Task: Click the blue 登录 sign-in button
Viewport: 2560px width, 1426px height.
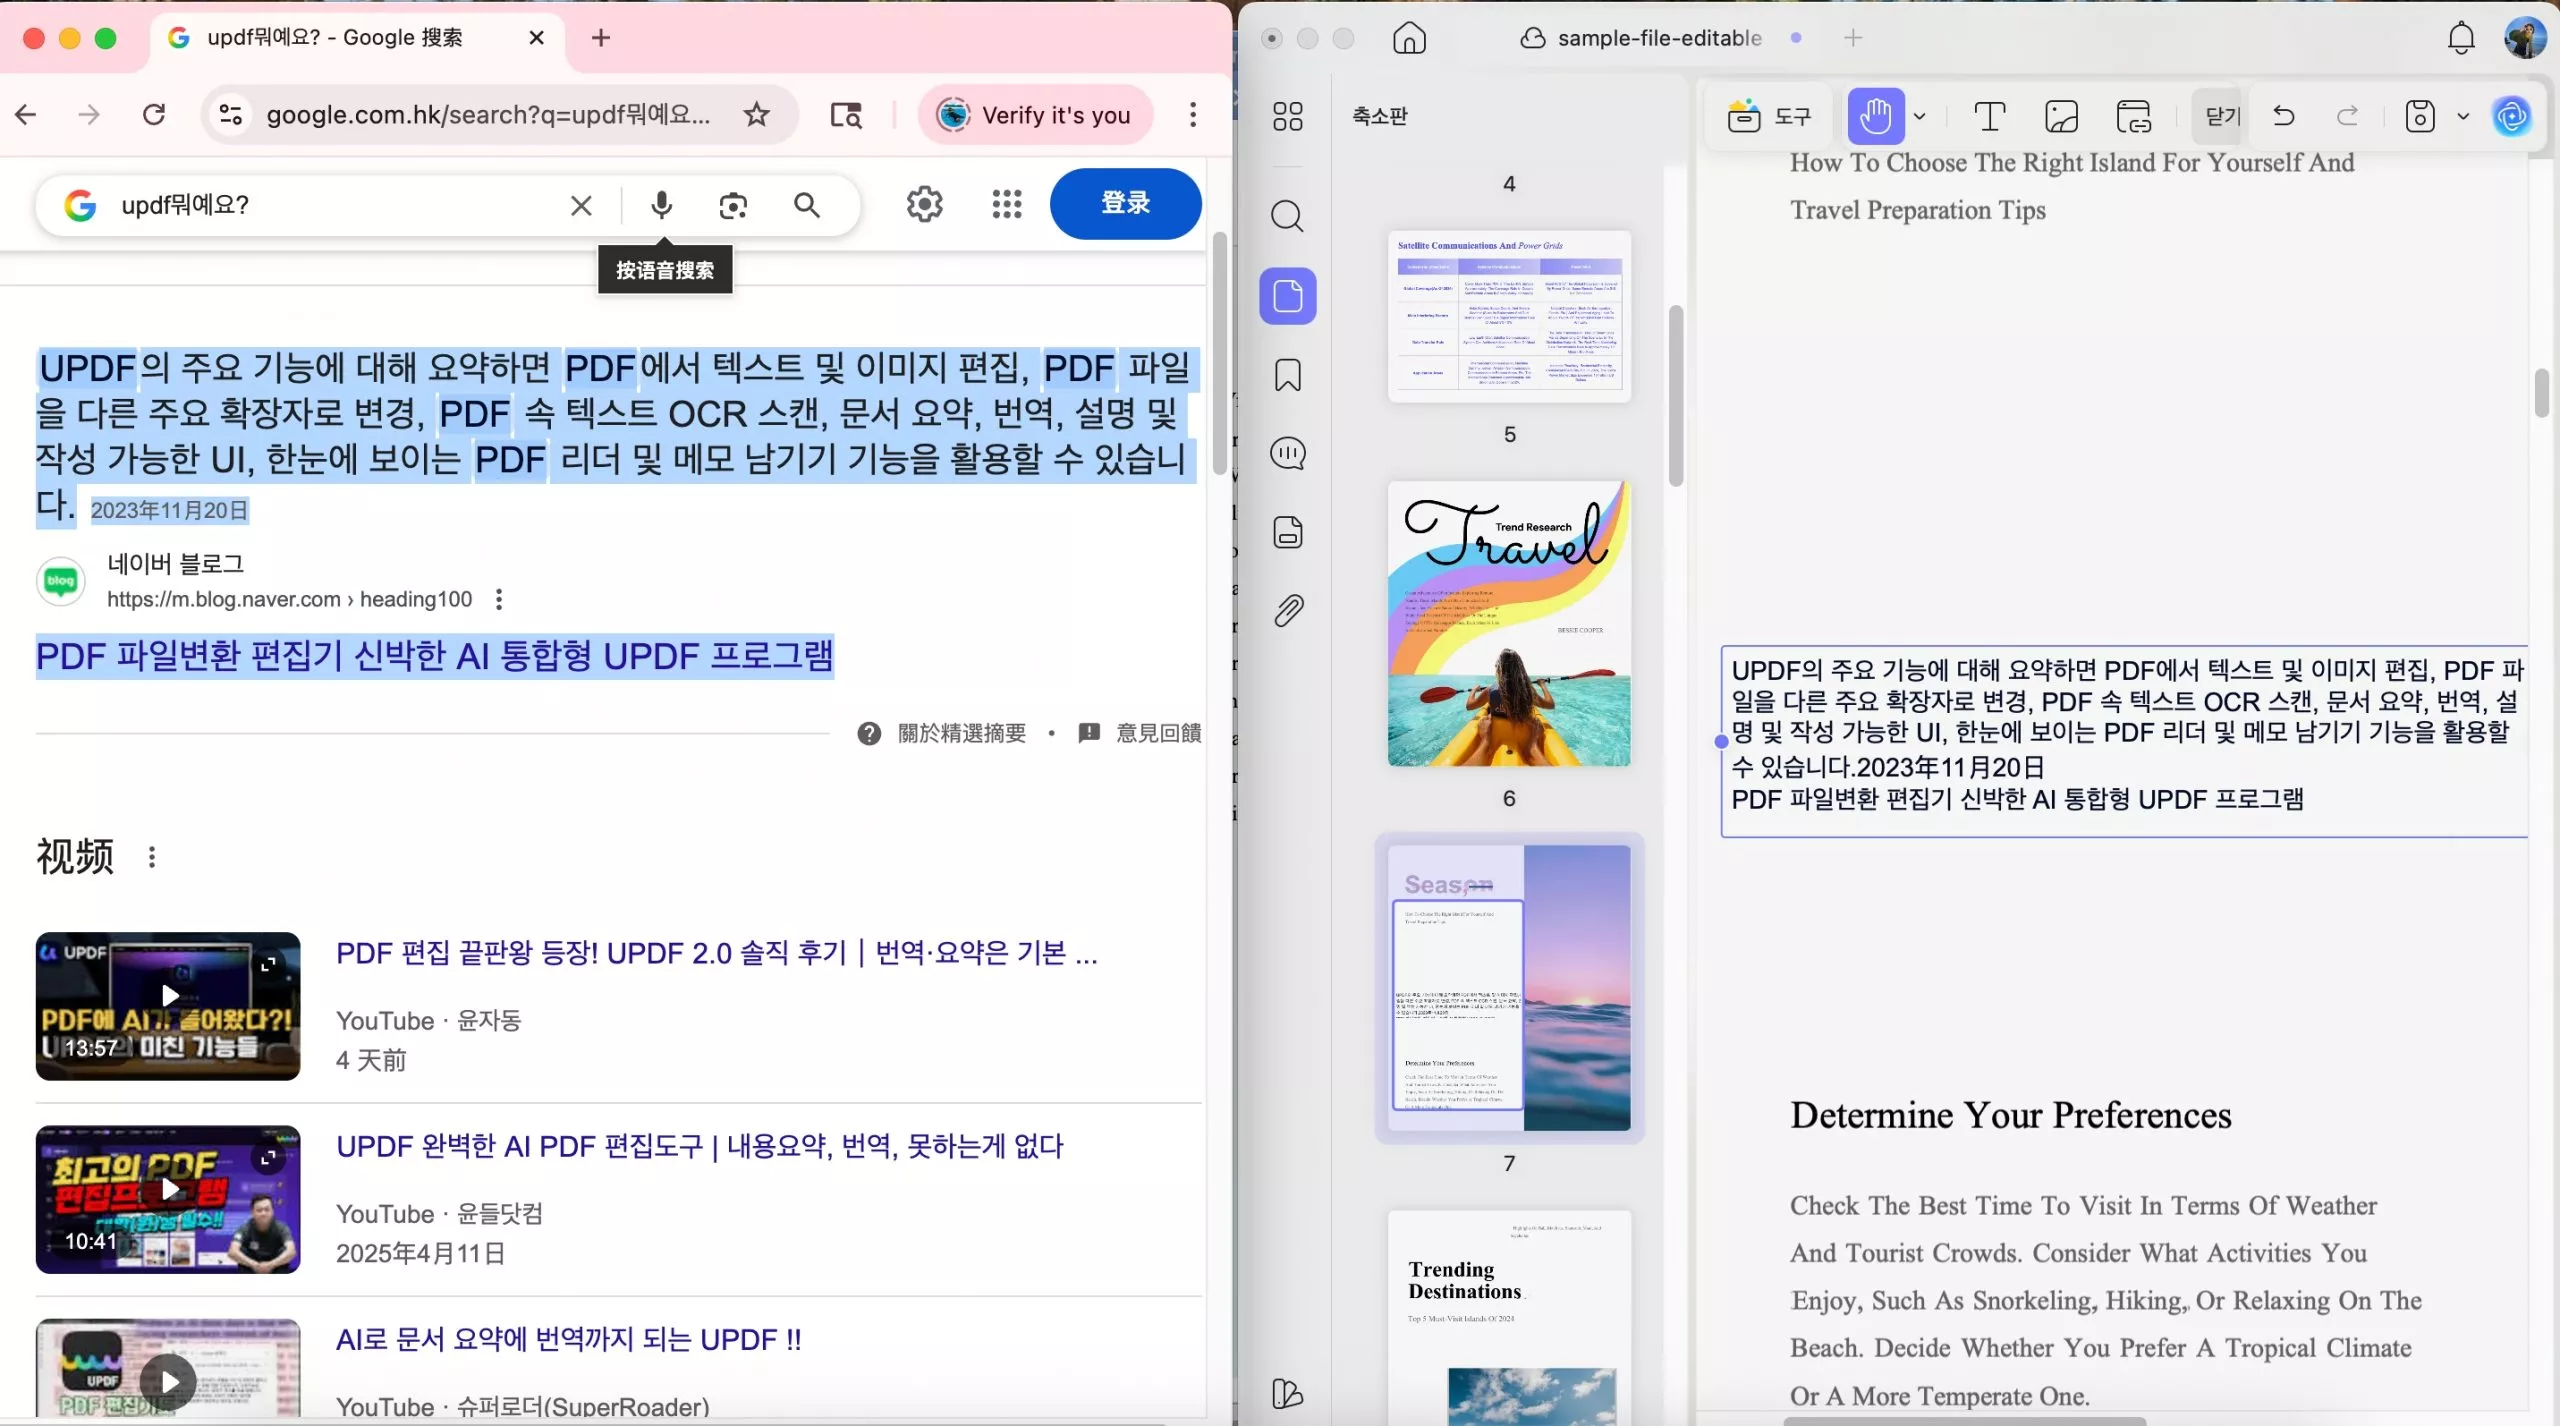Action: click(x=1125, y=204)
